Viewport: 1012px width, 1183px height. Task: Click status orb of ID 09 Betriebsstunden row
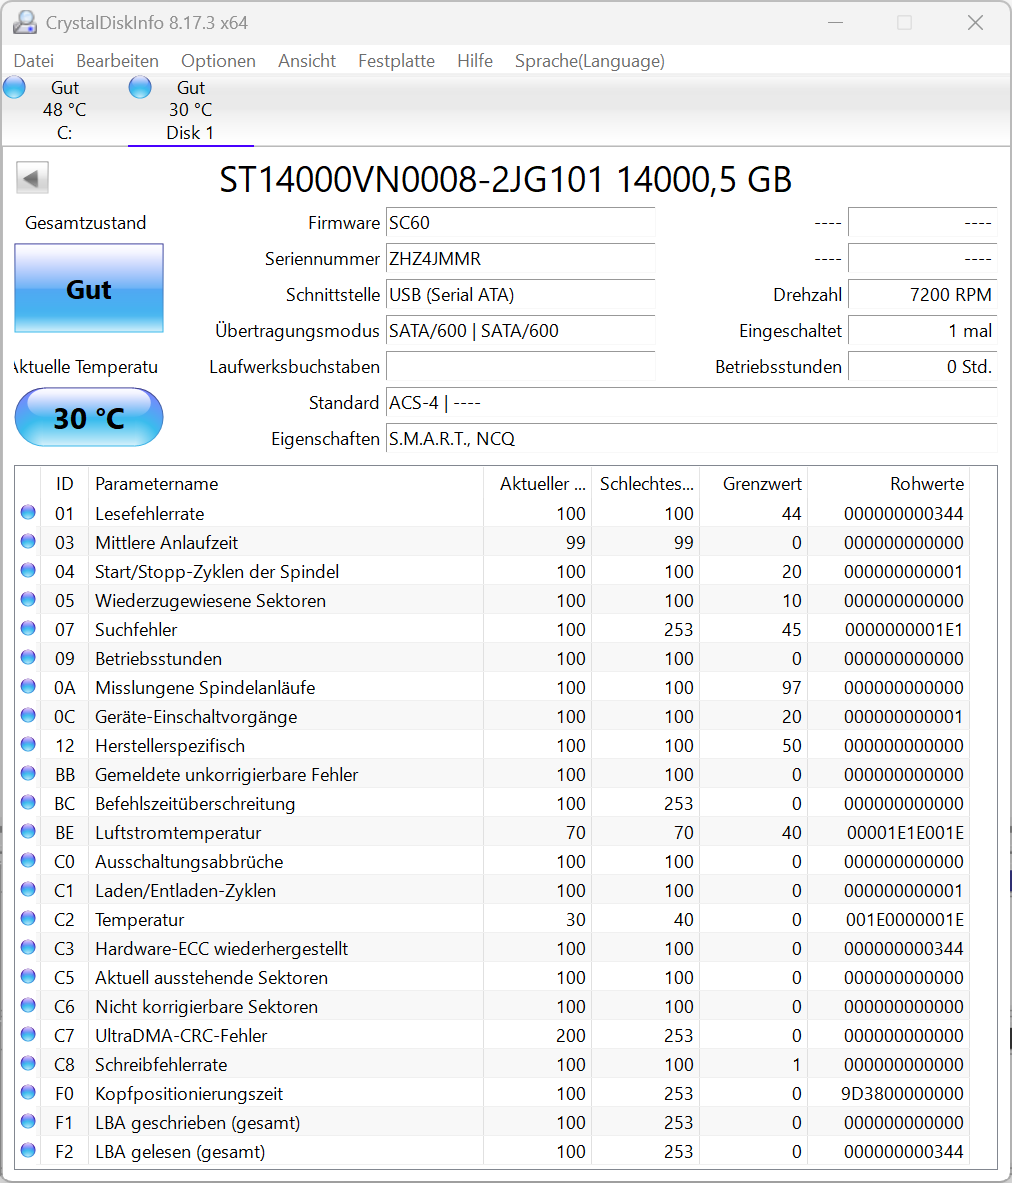pyautogui.click(x=28, y=657)
